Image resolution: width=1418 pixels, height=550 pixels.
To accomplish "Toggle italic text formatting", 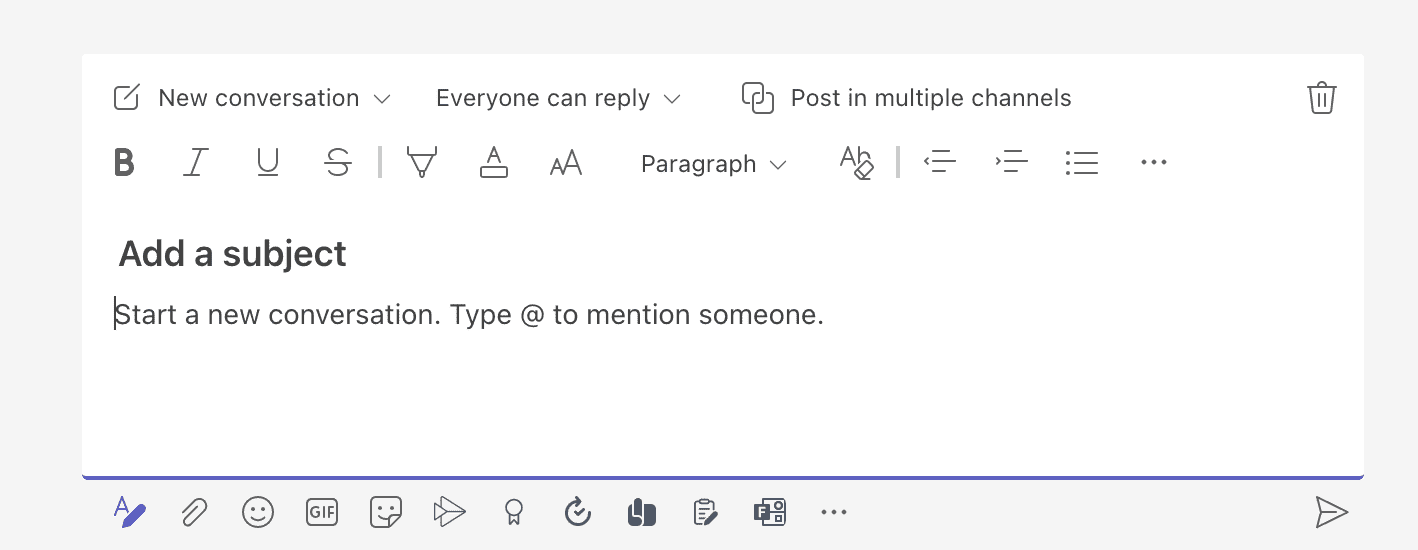I will click(x=196, y=163).
